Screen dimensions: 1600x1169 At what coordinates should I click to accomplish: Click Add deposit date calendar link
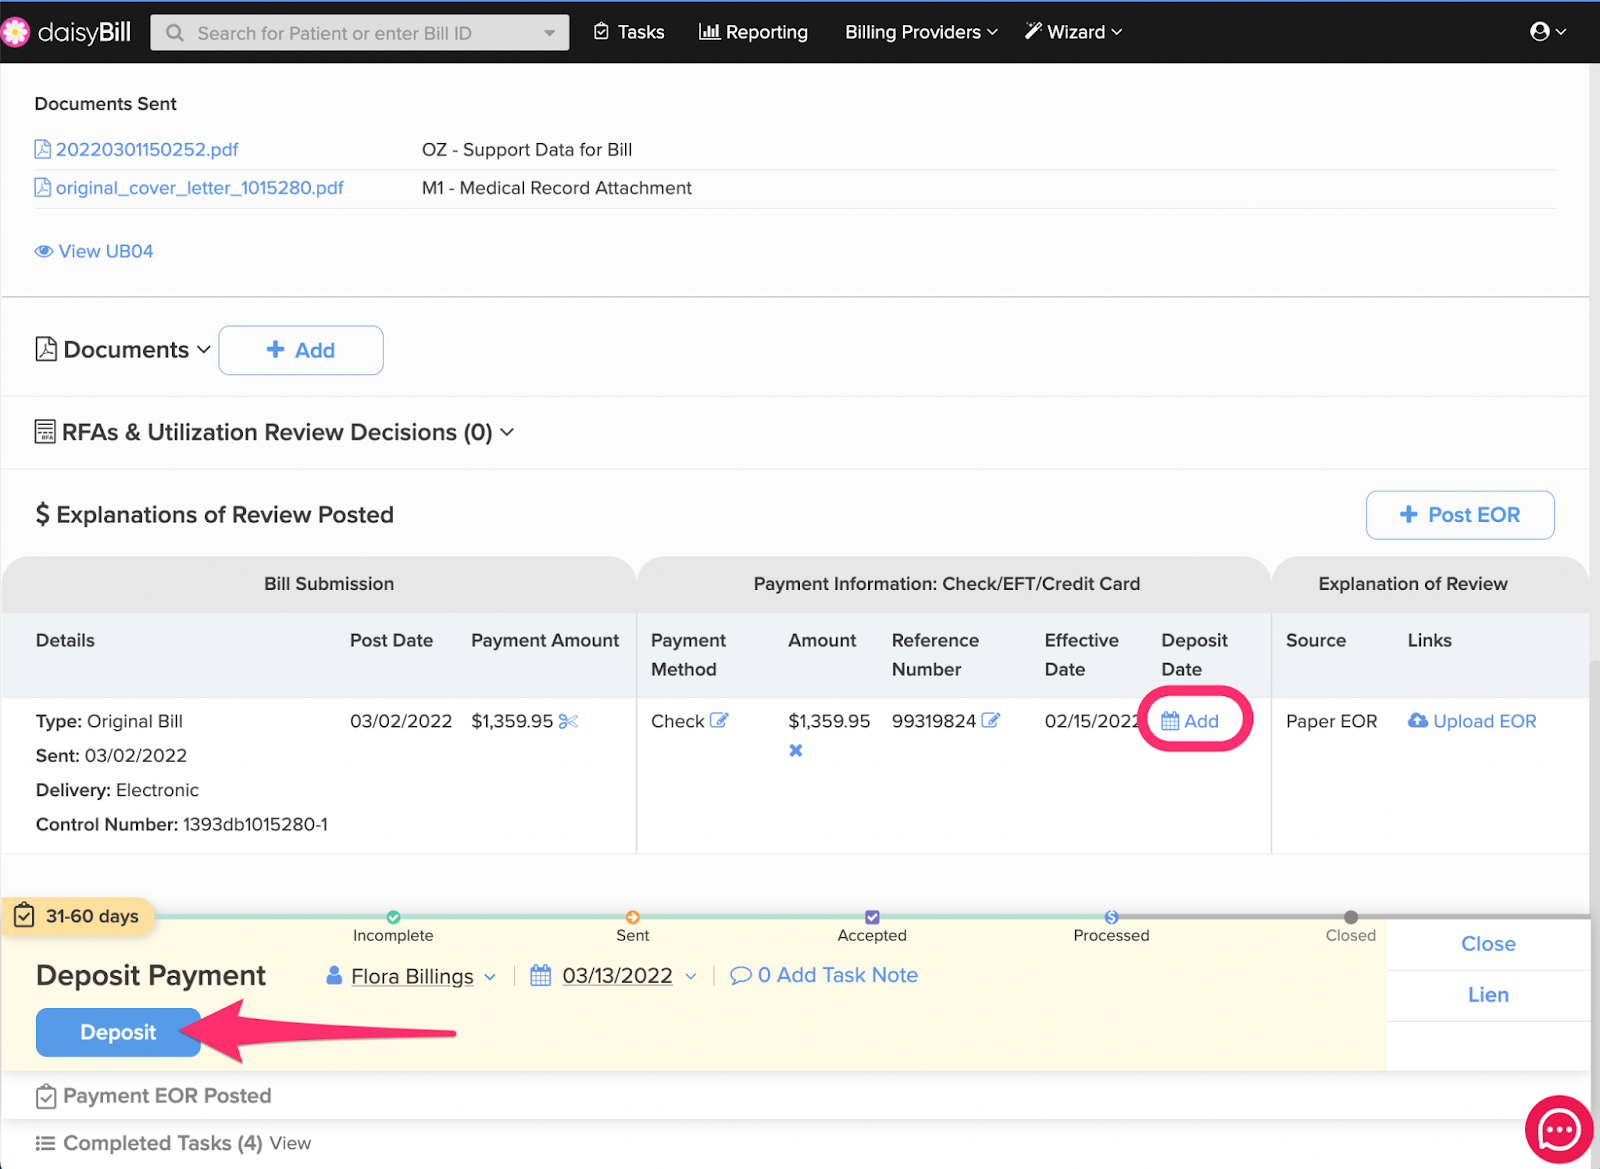[1190, 721]
